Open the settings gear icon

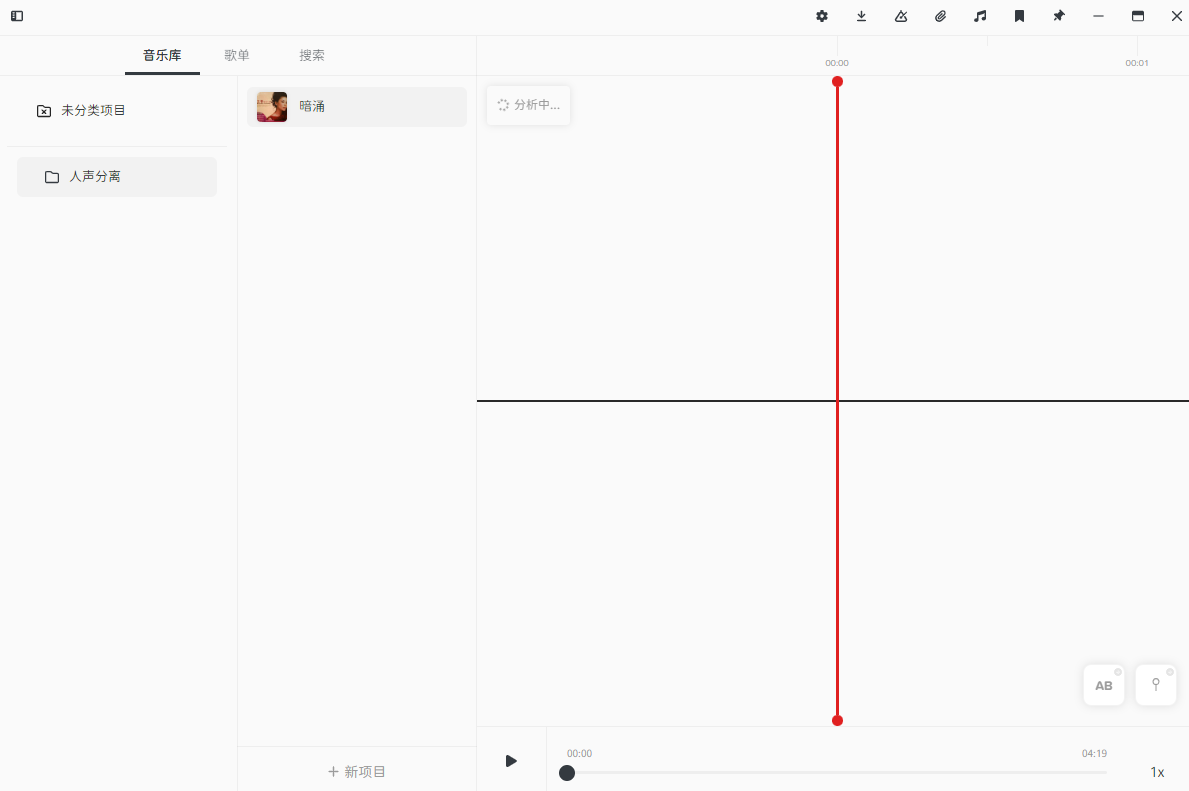point(822,16)
